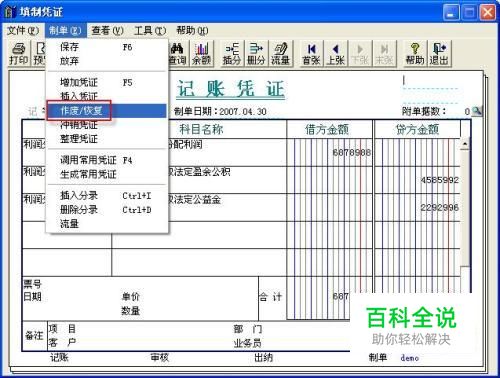Click the magnifier icon beside 附单据数

pyautogui.click(x=477, y=111)
